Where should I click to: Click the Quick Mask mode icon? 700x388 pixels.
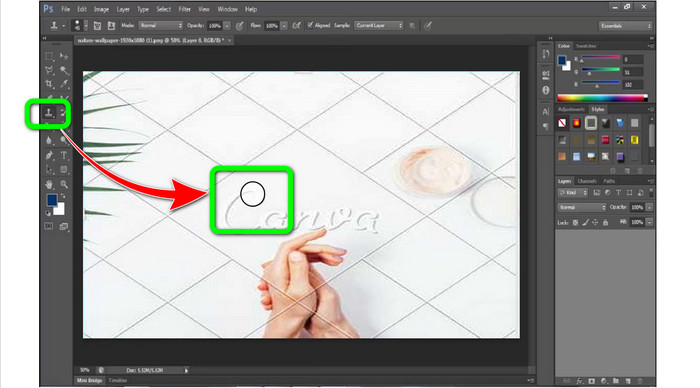tap(49, 226)
